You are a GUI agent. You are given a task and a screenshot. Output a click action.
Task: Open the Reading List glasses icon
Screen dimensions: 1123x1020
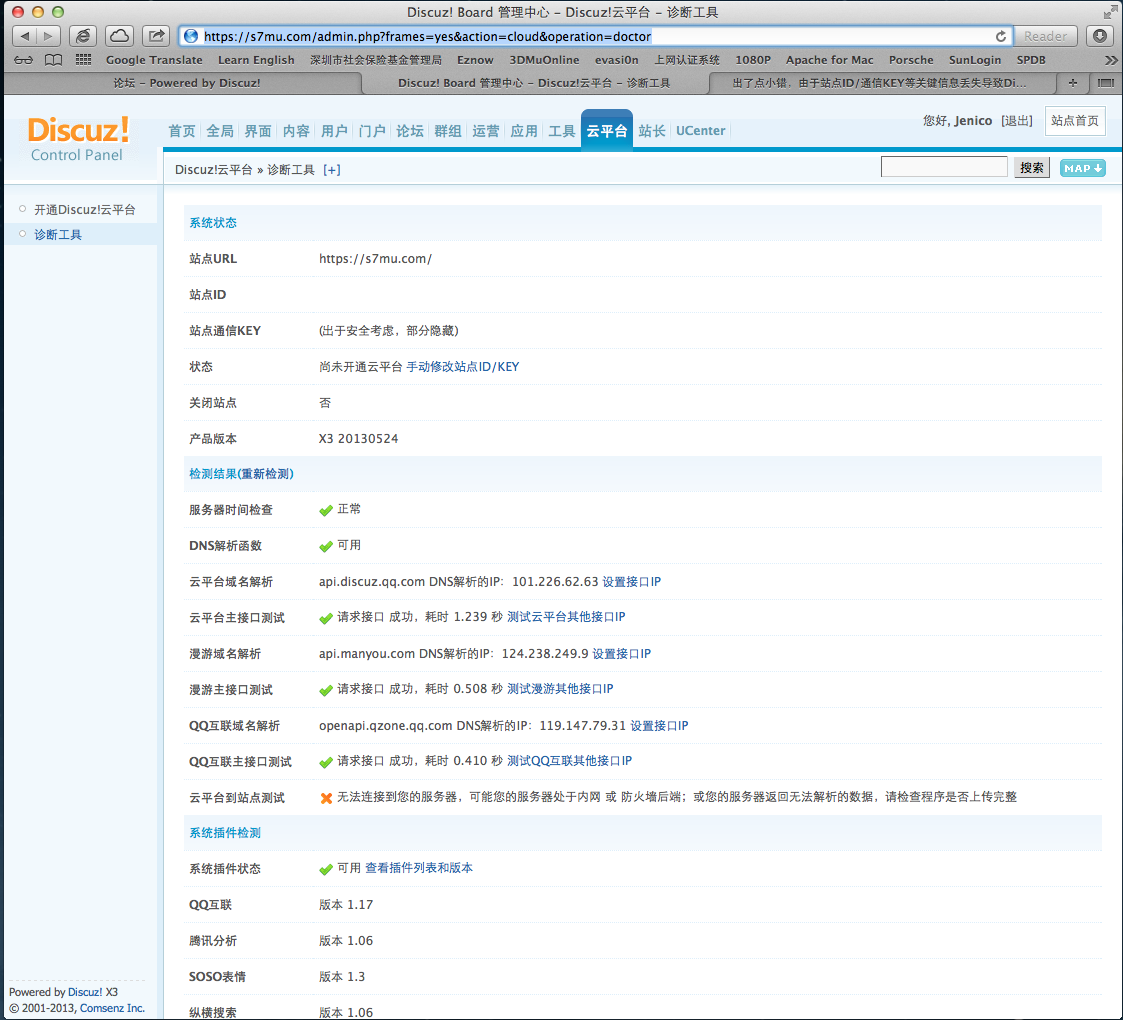(x=24, y=60)
